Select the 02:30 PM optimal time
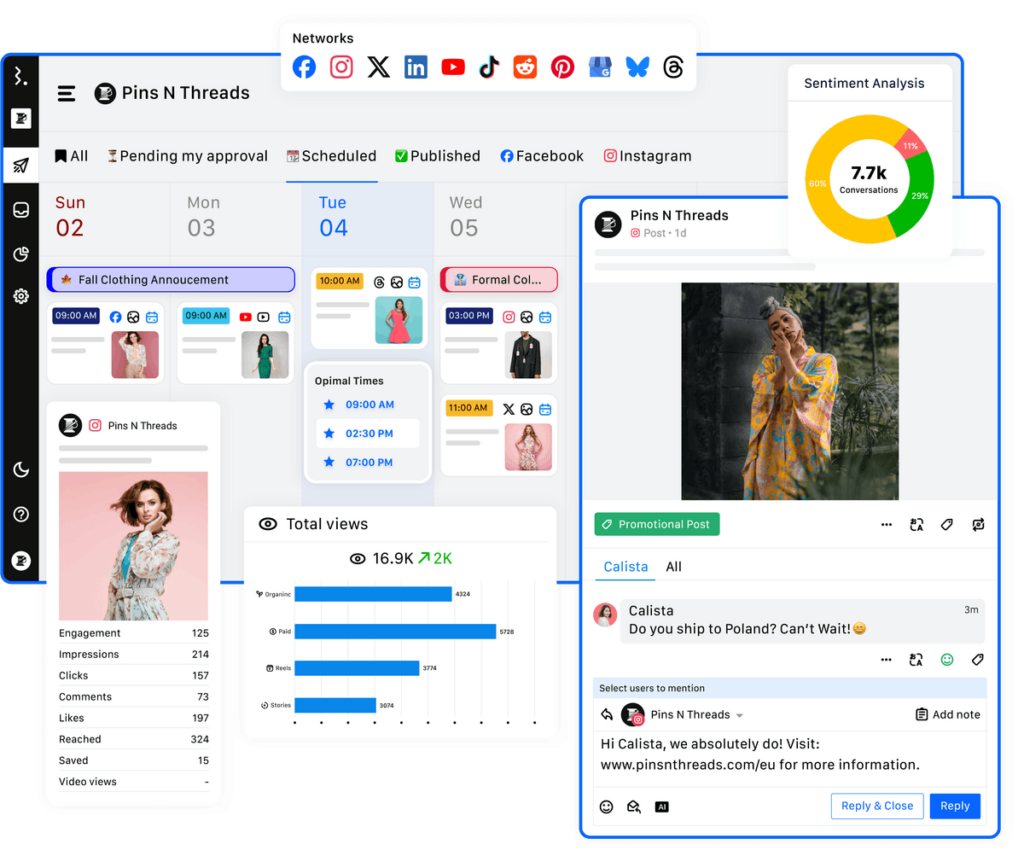 click(x=368, y=434)
